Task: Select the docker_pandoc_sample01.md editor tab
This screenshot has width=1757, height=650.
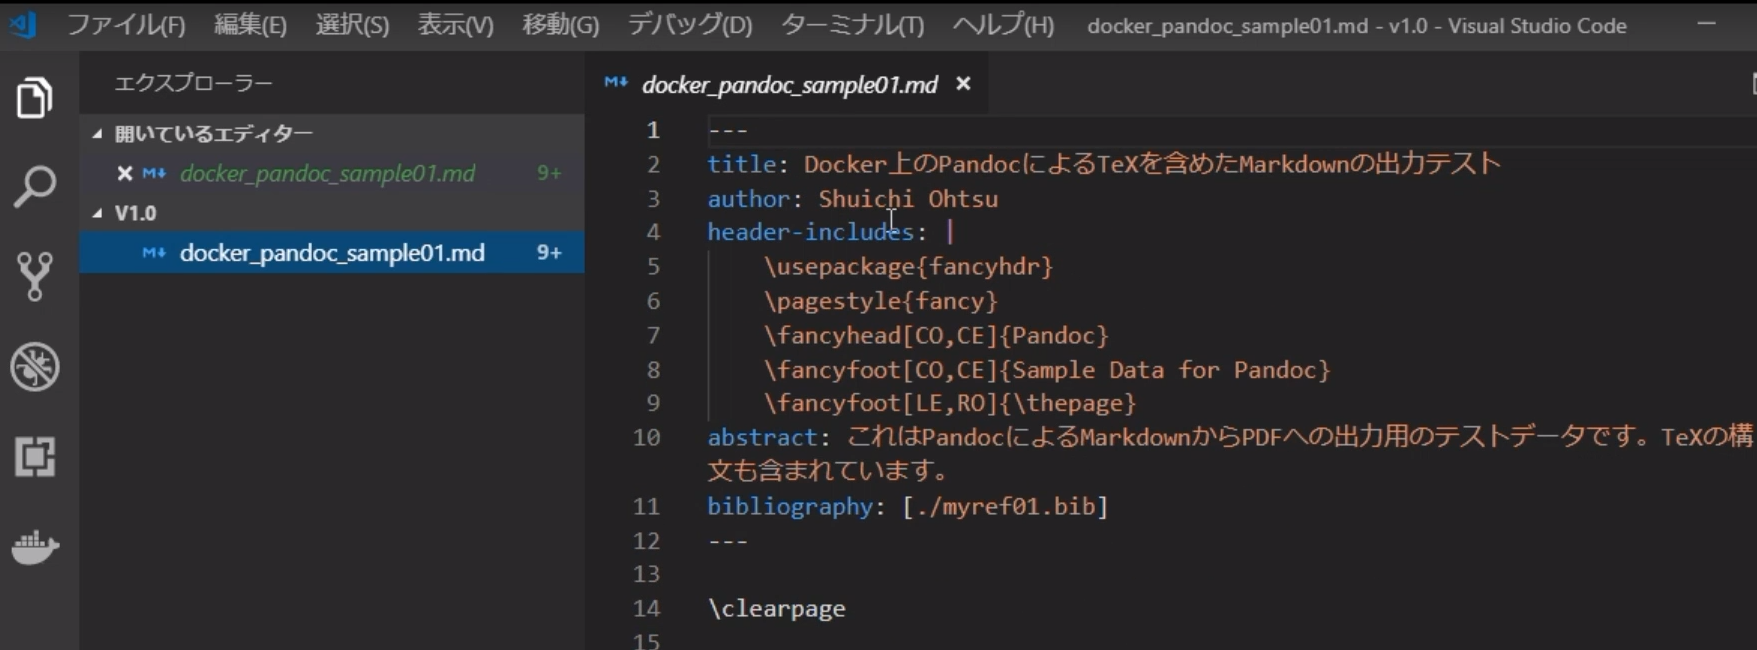Action: point(789,85)
